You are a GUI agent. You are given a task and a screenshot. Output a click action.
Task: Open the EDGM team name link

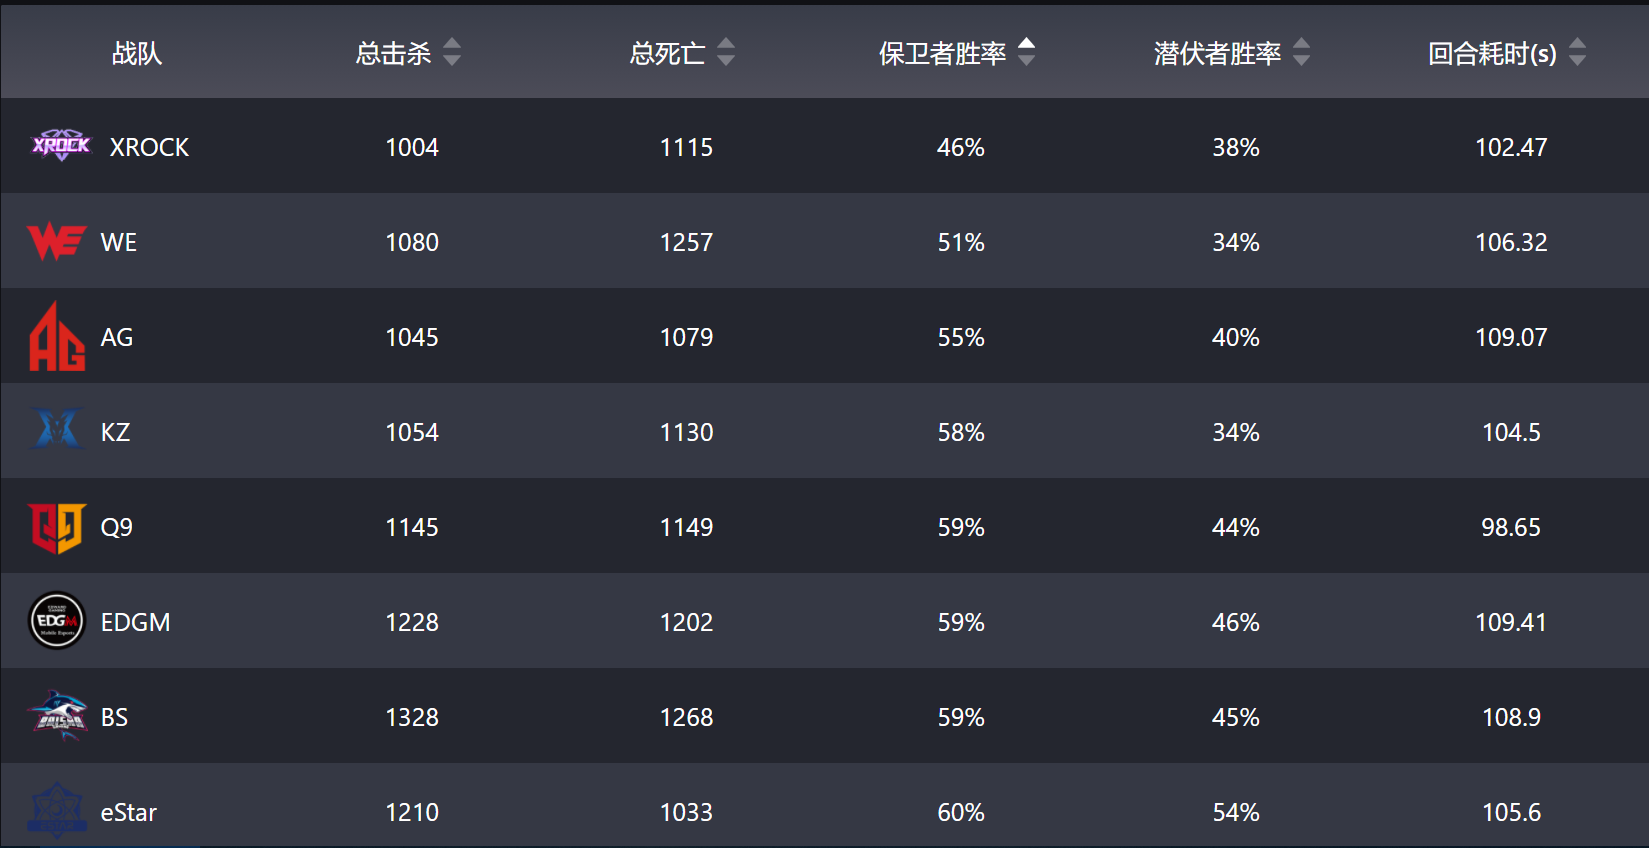(135, 622)
